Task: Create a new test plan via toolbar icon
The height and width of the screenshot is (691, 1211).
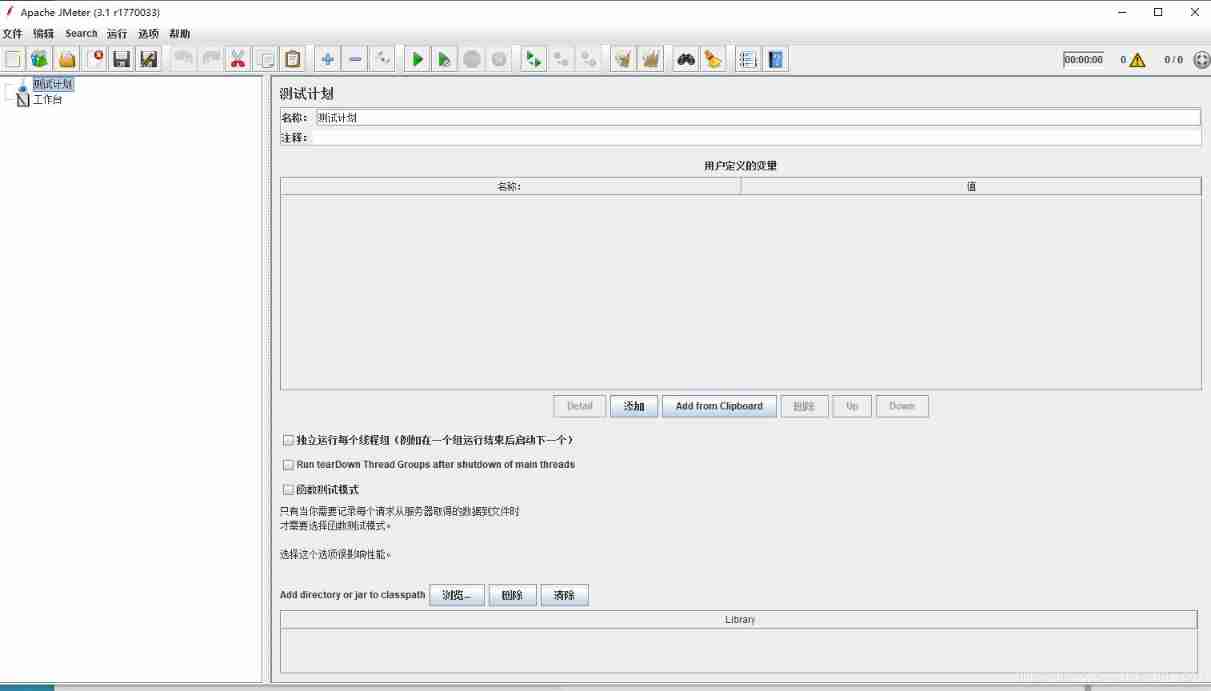Action: click(x=13, y=59)
